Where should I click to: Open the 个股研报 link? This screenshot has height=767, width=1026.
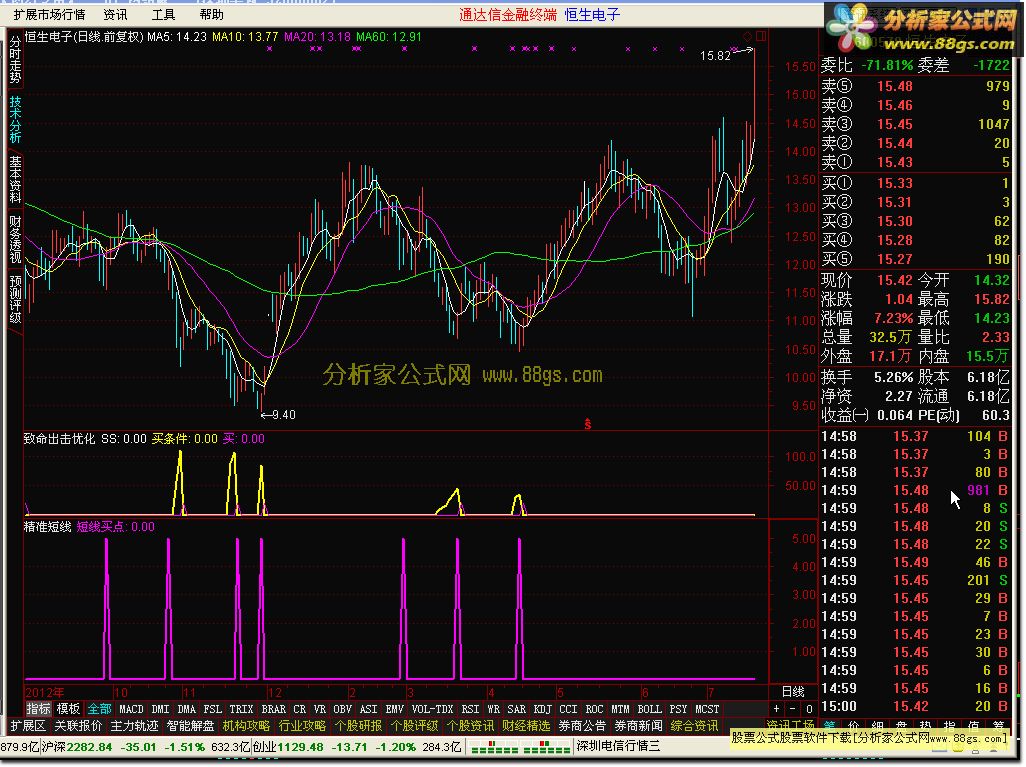point(359,726)
